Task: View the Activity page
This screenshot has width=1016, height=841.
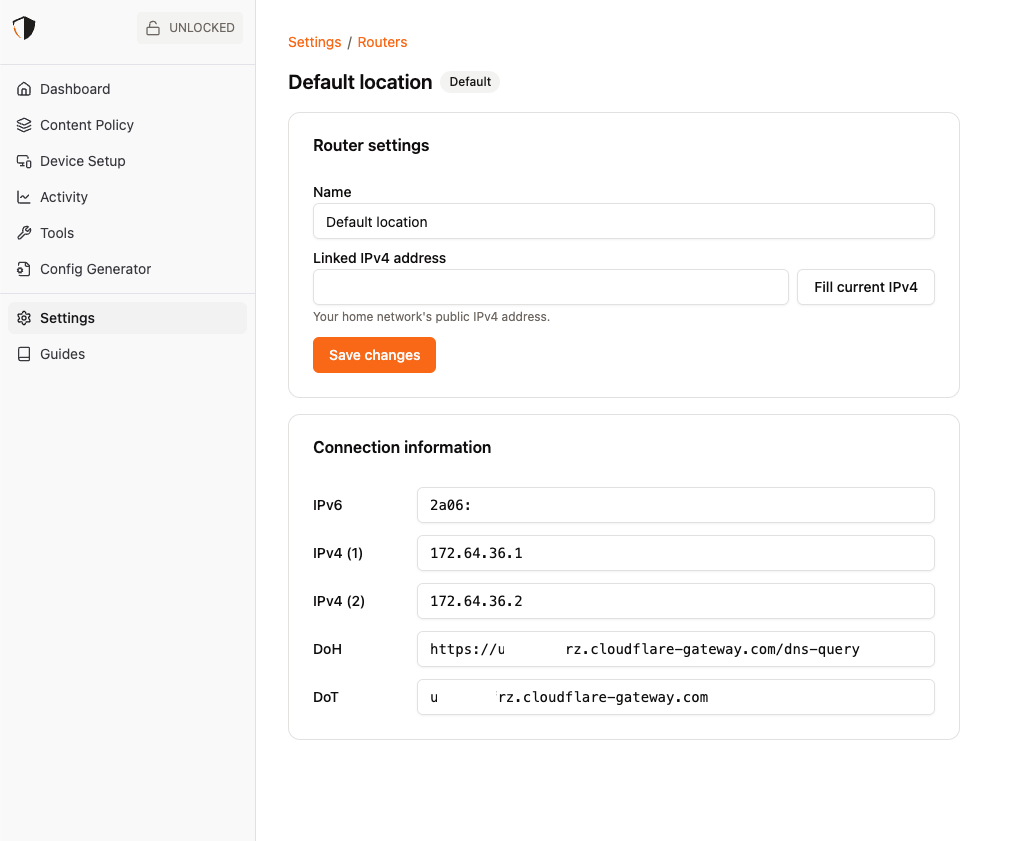Action: pyautogui.click(x=128, y=197)
